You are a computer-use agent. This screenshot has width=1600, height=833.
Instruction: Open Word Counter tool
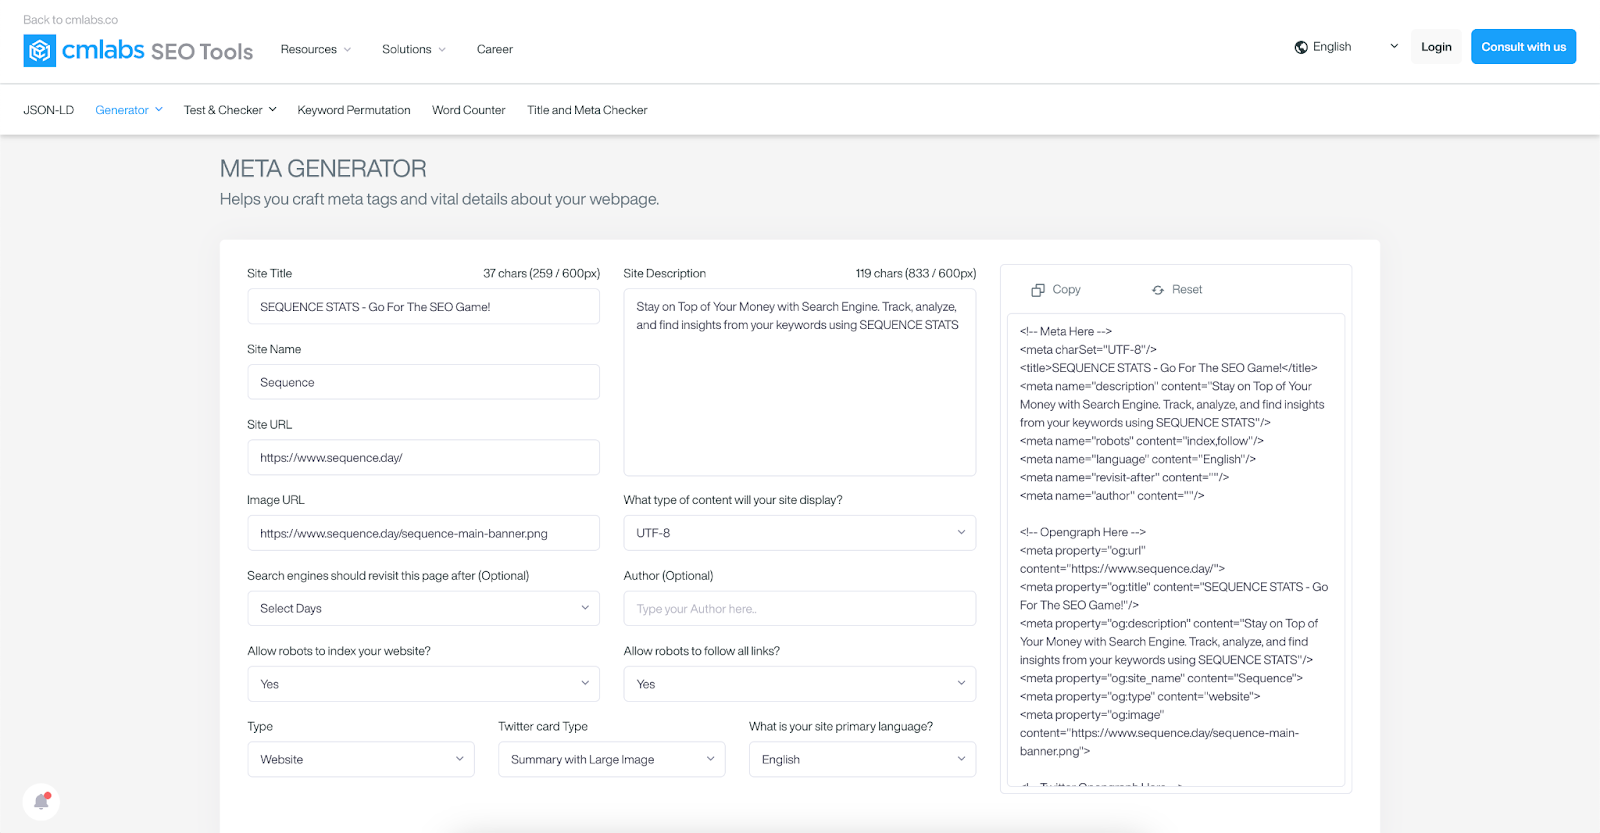click(469, 110)
